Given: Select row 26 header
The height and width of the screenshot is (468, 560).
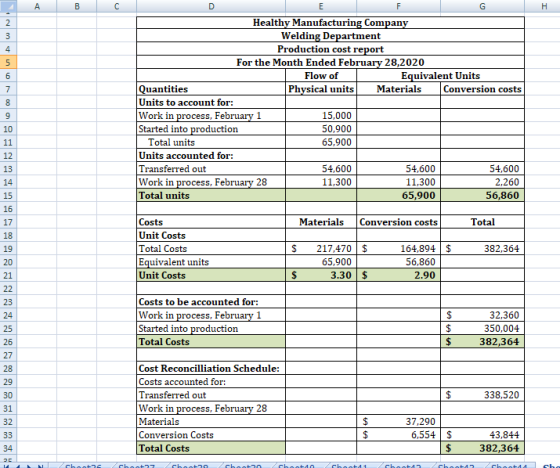Looking at the screenshot, I should click(x=8, y=342).
